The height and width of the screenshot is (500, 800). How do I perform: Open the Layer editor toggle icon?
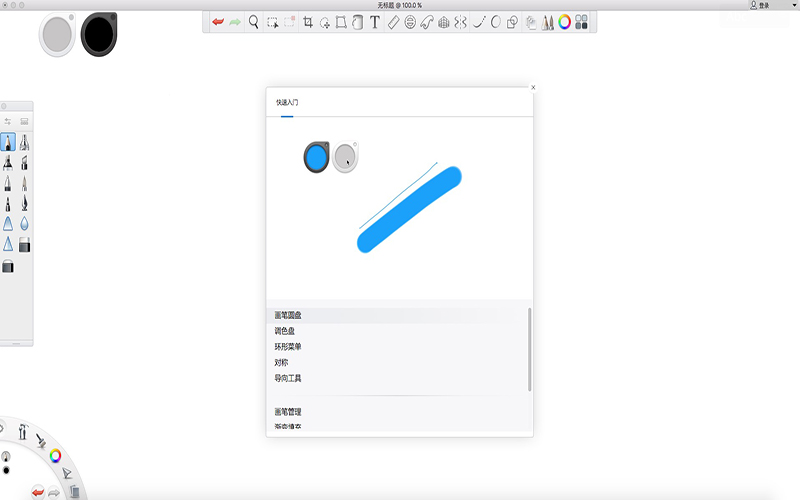click(531, 22)
